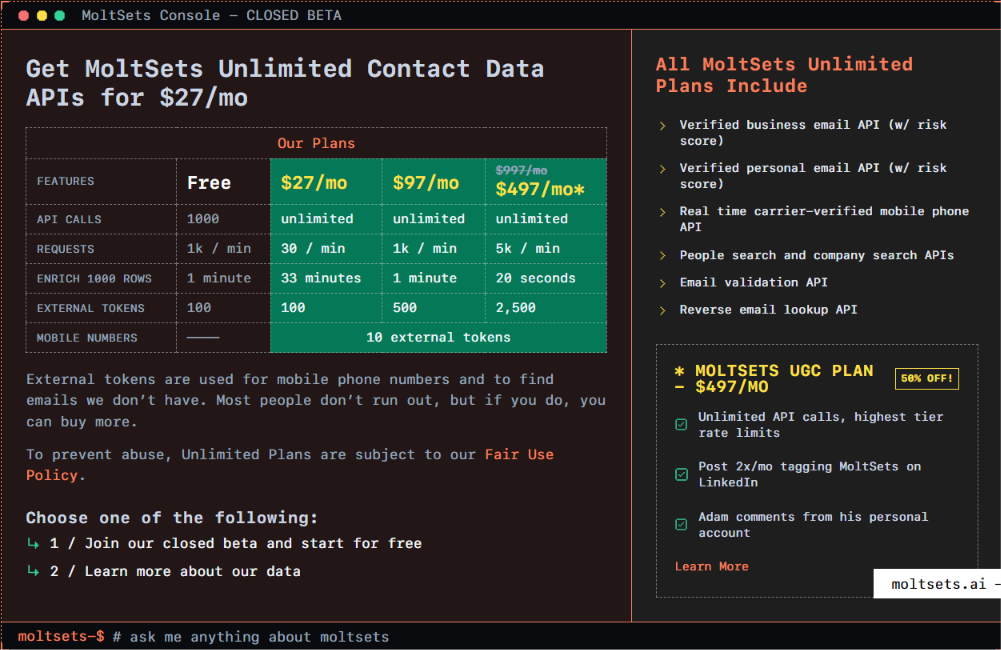Viewport: 1001px width, 650px height.
Task: Click the 50% OFF! badge
Action: point(926,378)
